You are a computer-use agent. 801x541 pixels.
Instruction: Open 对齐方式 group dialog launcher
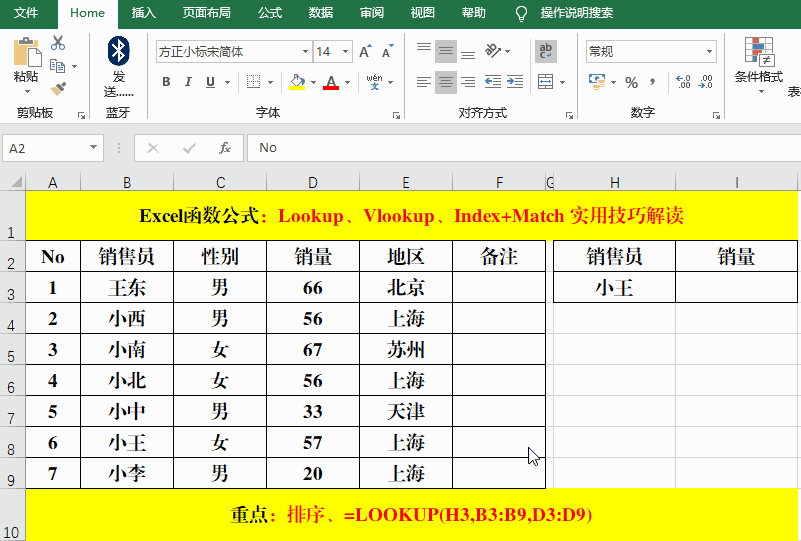click(x=569, y=115)
